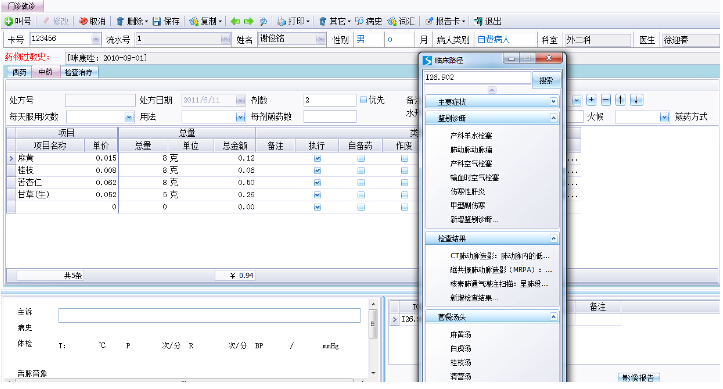Click the 打印 printer icon

[281, 21]
